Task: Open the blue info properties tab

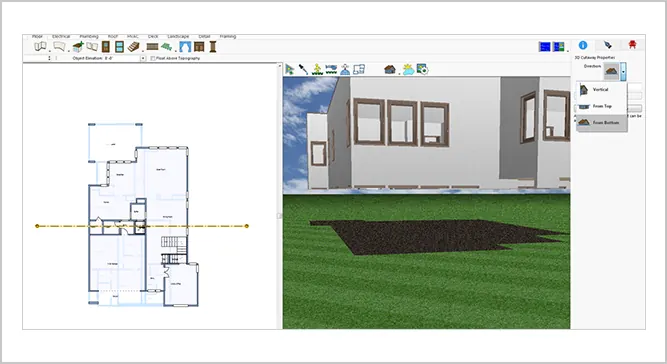Action: (583, 45)
